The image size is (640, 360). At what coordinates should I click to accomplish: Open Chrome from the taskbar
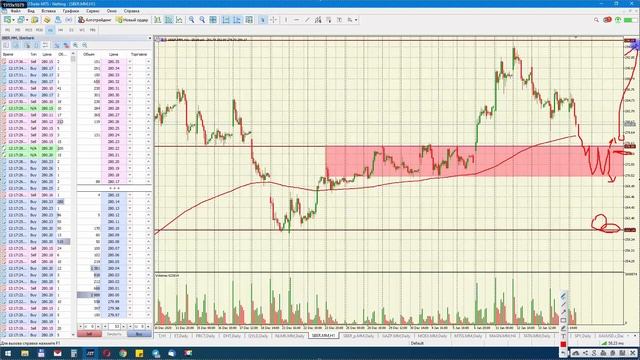point(123,353)
